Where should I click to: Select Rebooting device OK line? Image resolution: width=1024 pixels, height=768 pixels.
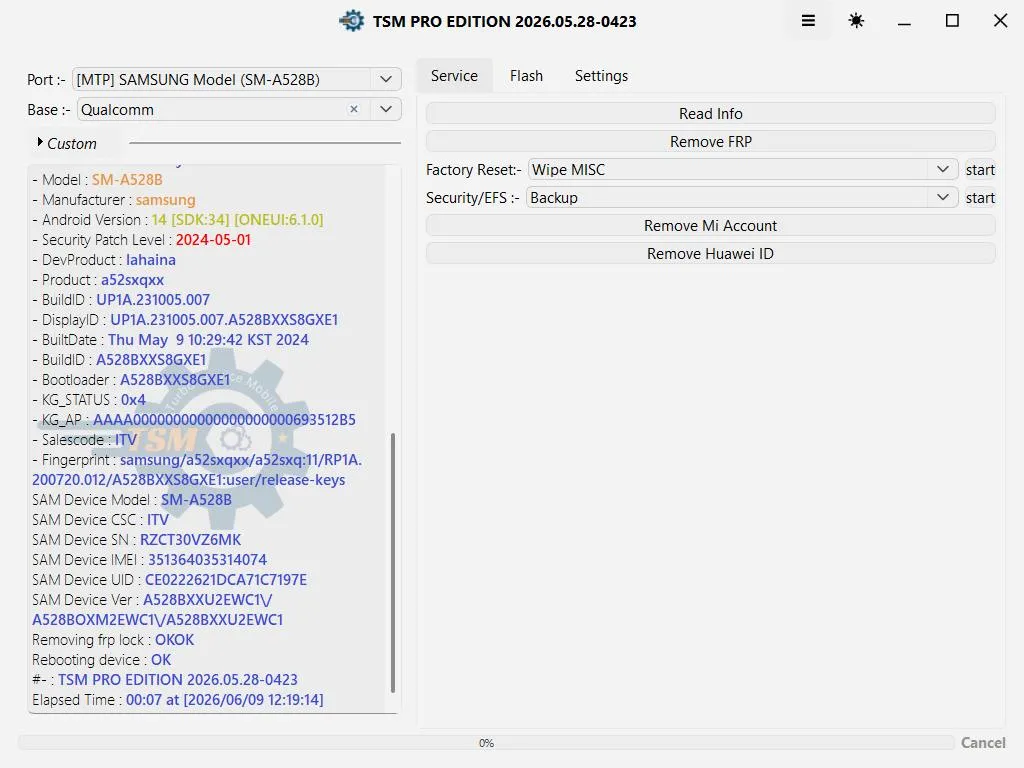tap(101, 660)
